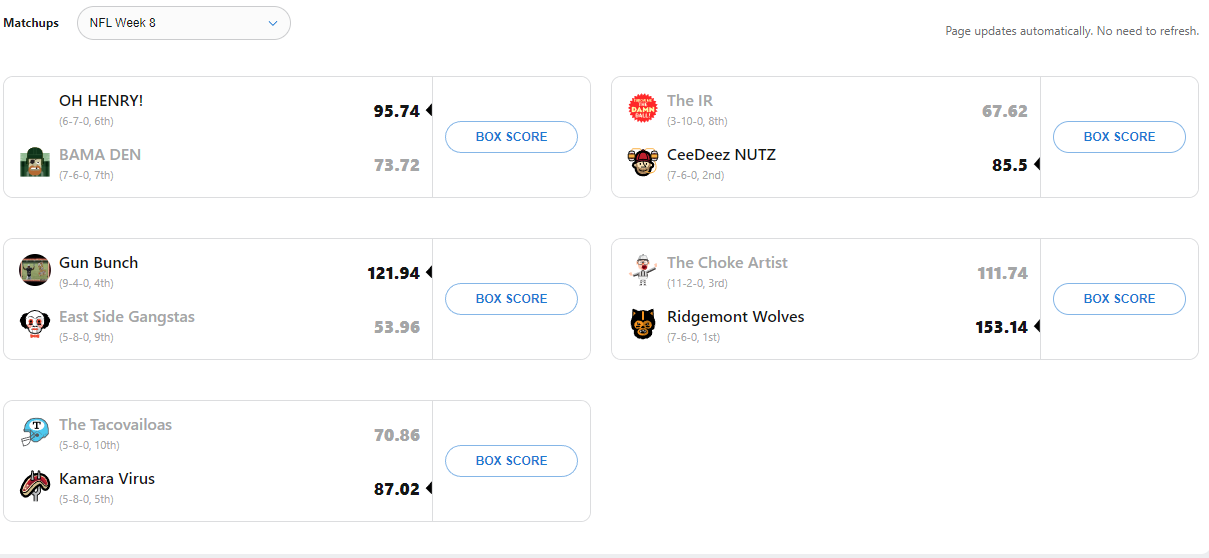1209x558 pixels.
Task: Click the Gun Bunch team logo
Action: (35, 270)
